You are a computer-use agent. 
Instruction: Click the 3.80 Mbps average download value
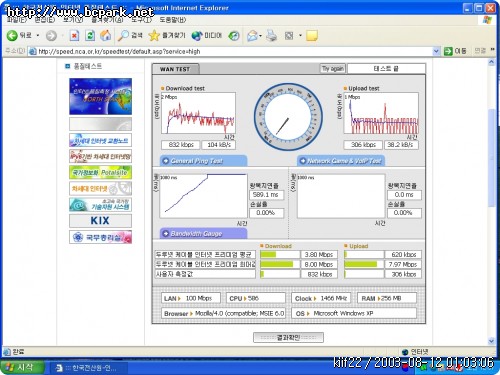(x=319, y=255)
